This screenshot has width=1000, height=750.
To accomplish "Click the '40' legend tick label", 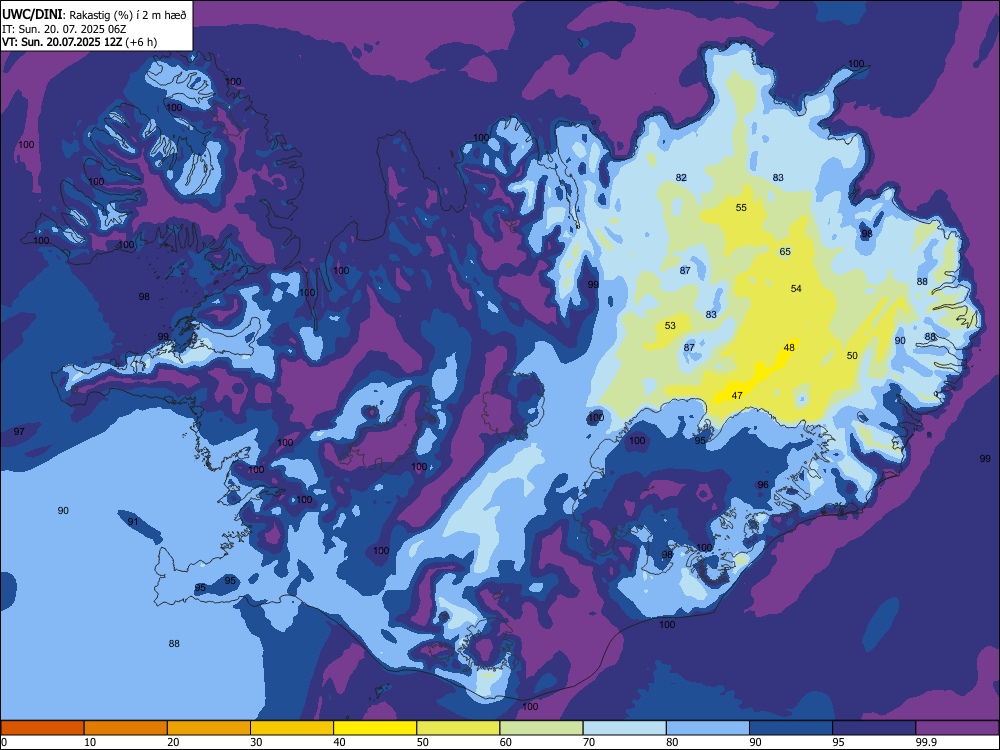I will coord(339,742).
